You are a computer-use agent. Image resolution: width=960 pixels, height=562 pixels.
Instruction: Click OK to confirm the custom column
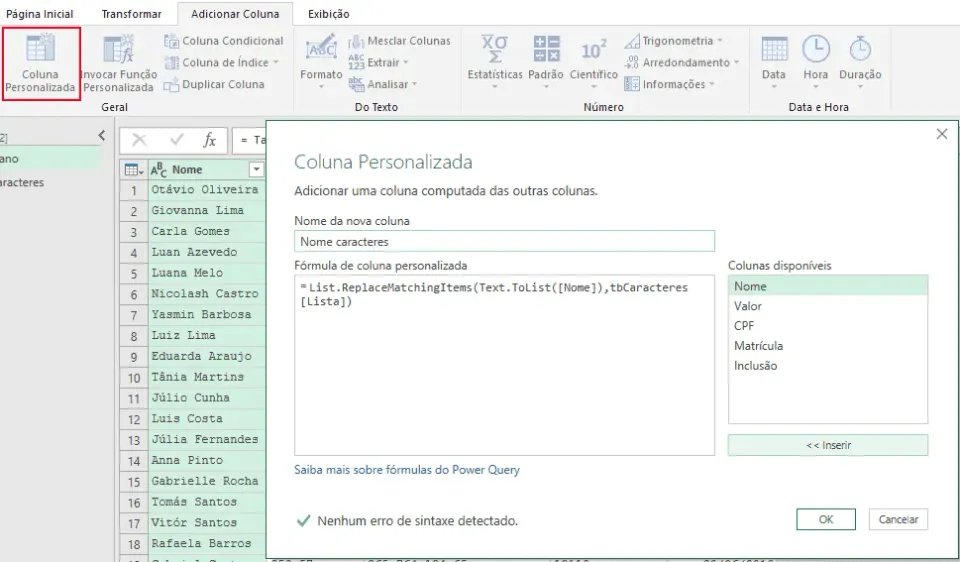(826, 519)
